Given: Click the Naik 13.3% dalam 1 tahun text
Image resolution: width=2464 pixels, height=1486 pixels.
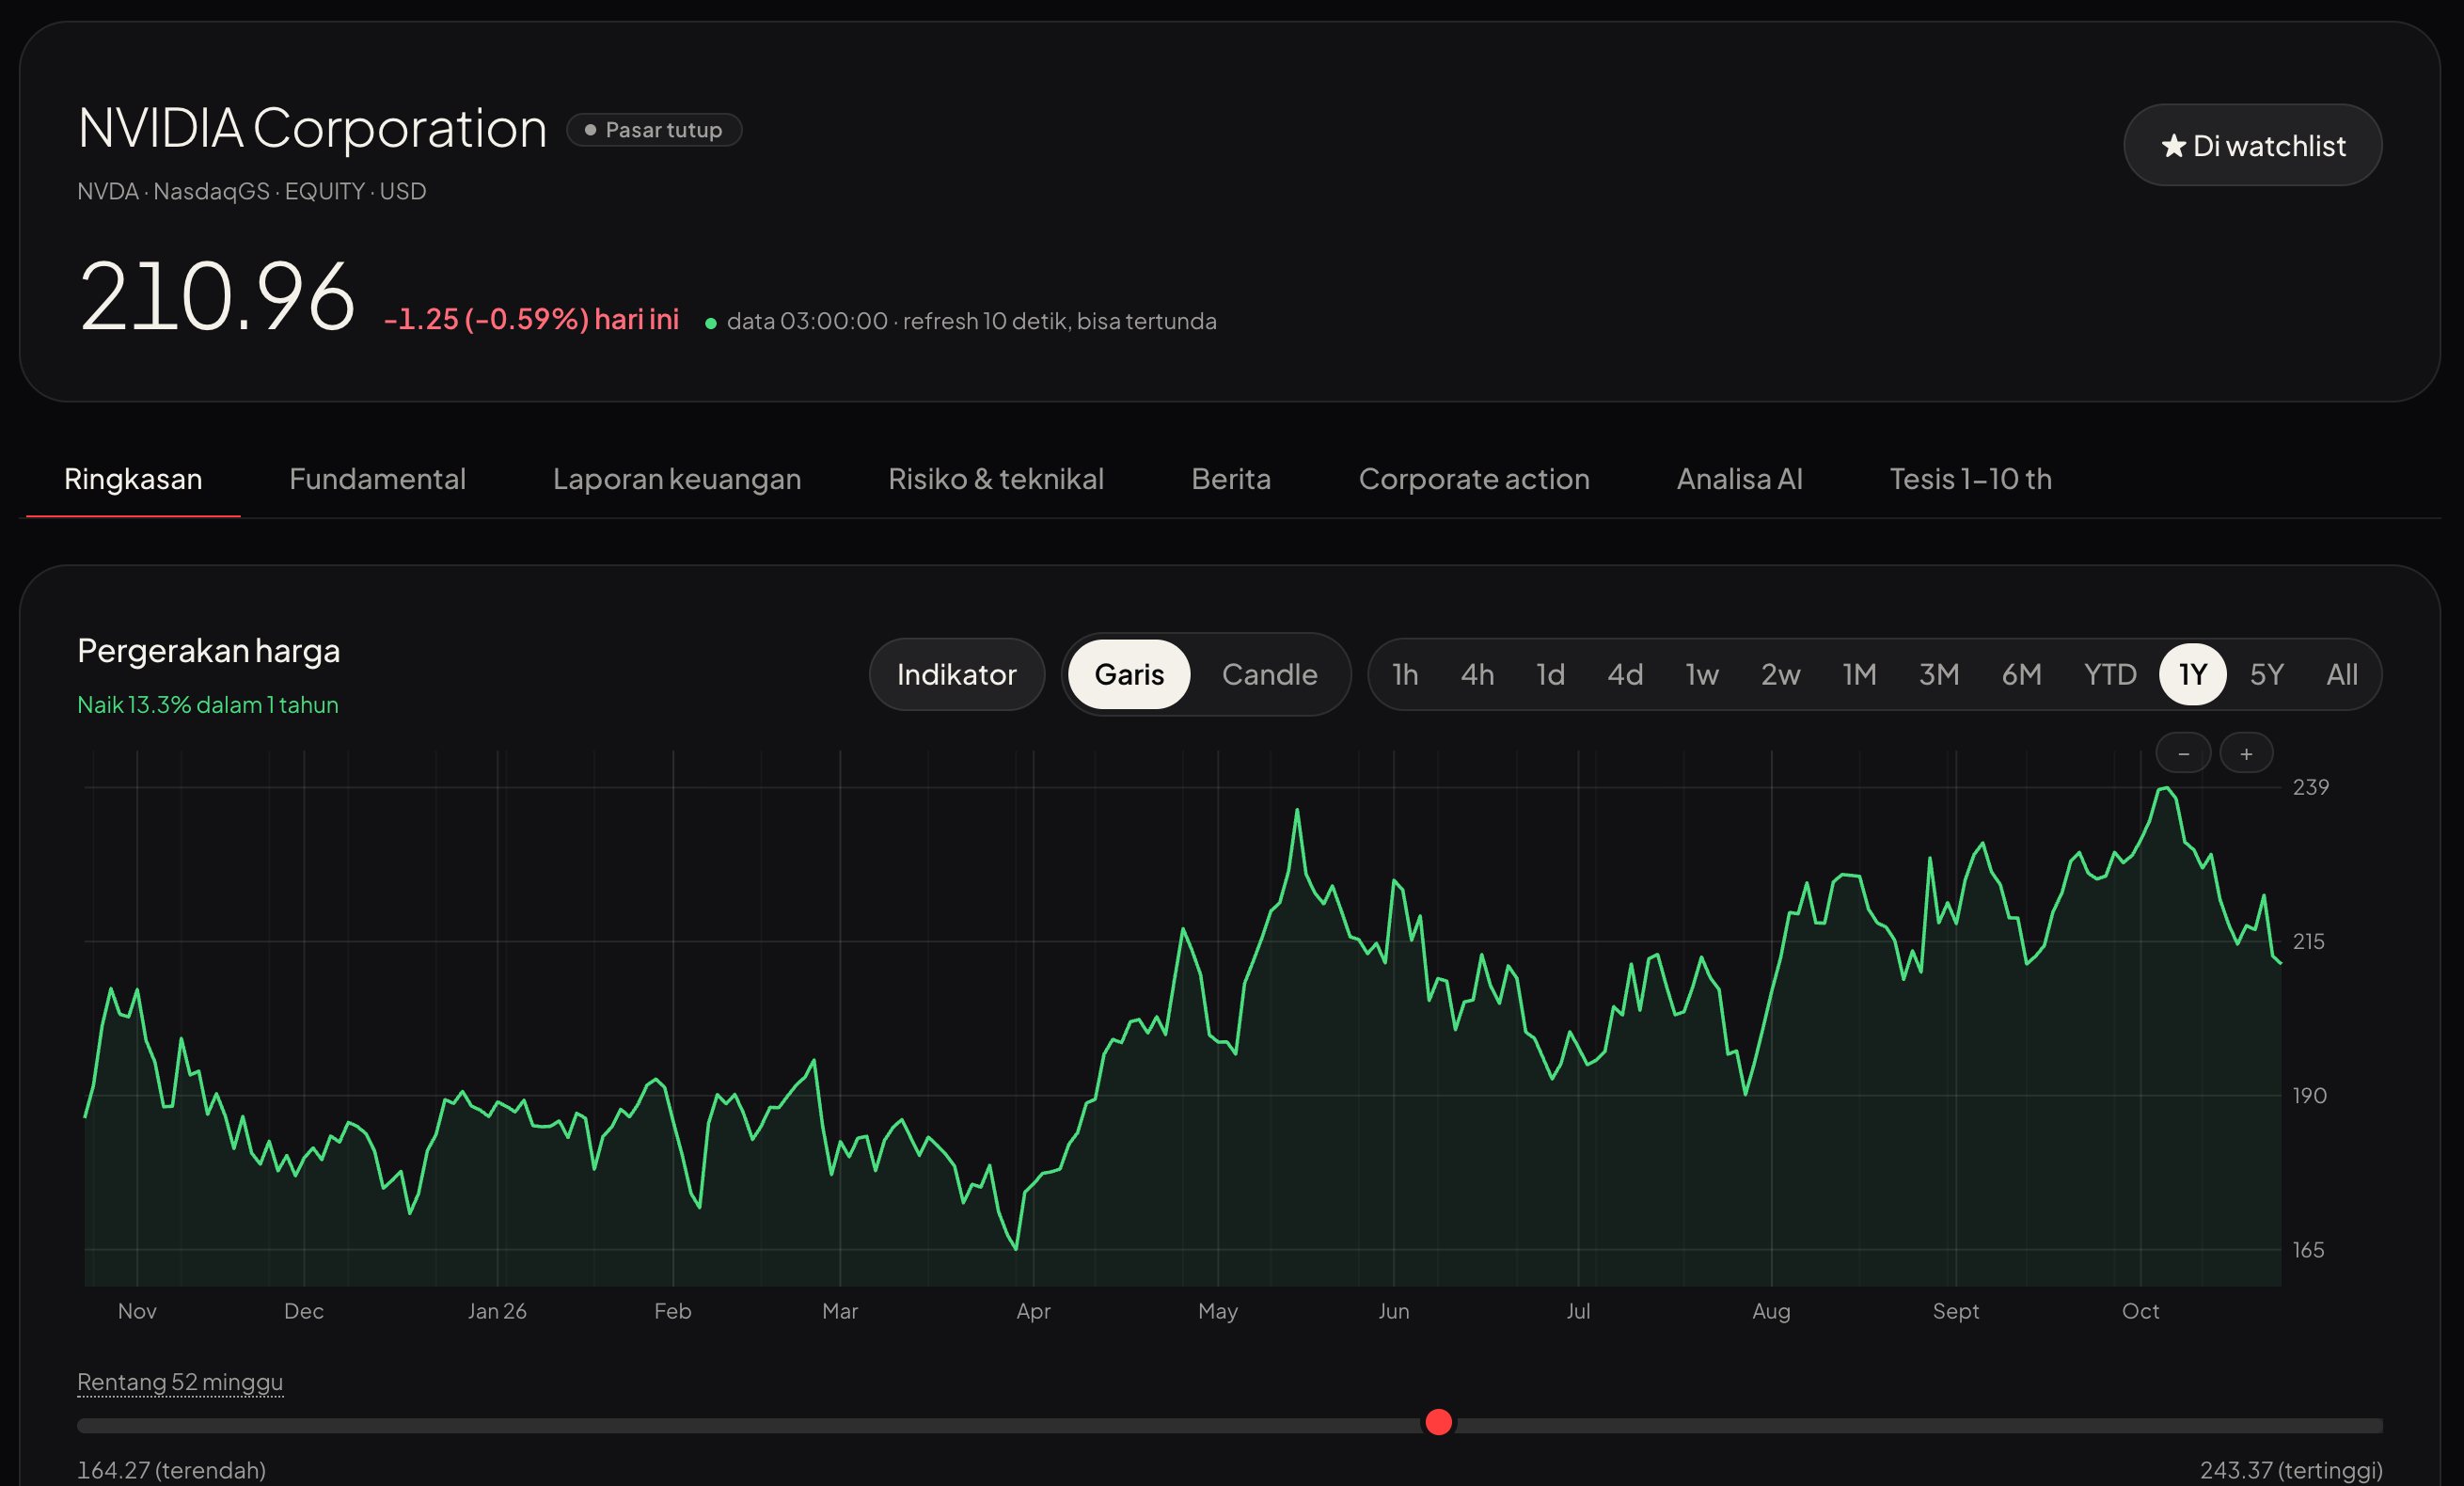Looking at the screenshot, I should (x=208, y=705).
